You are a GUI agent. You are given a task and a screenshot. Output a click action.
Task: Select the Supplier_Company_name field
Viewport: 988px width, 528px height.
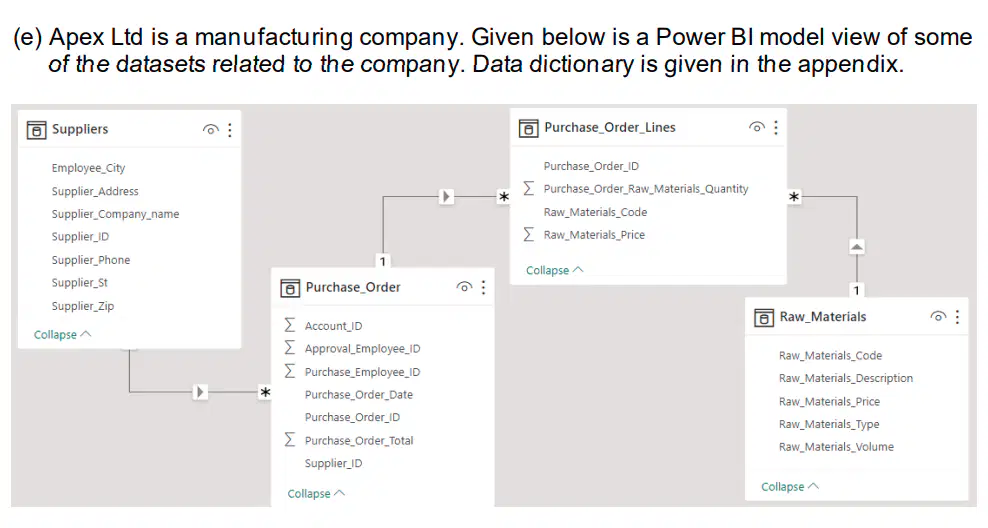tap(115, 214)
